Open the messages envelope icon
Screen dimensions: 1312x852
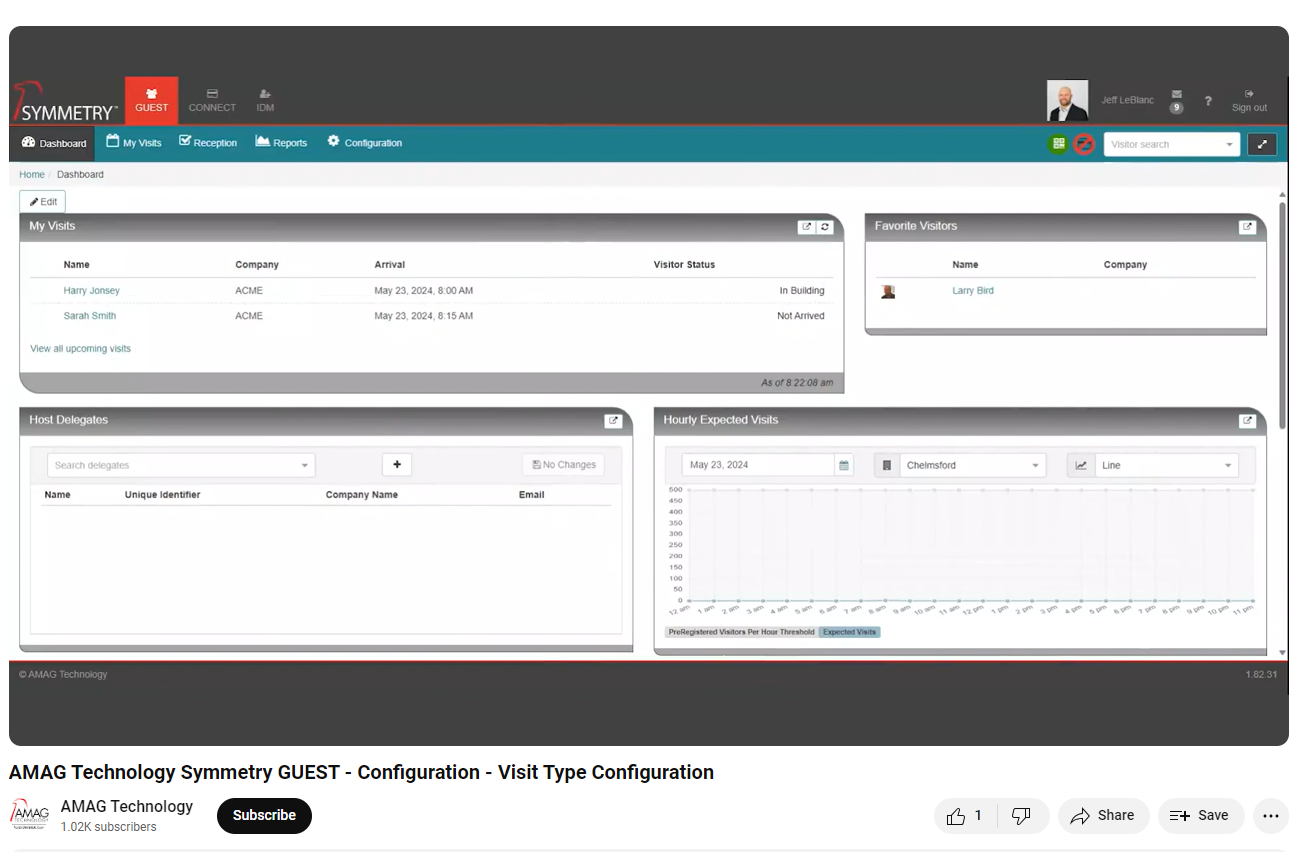coord(1176,95)
